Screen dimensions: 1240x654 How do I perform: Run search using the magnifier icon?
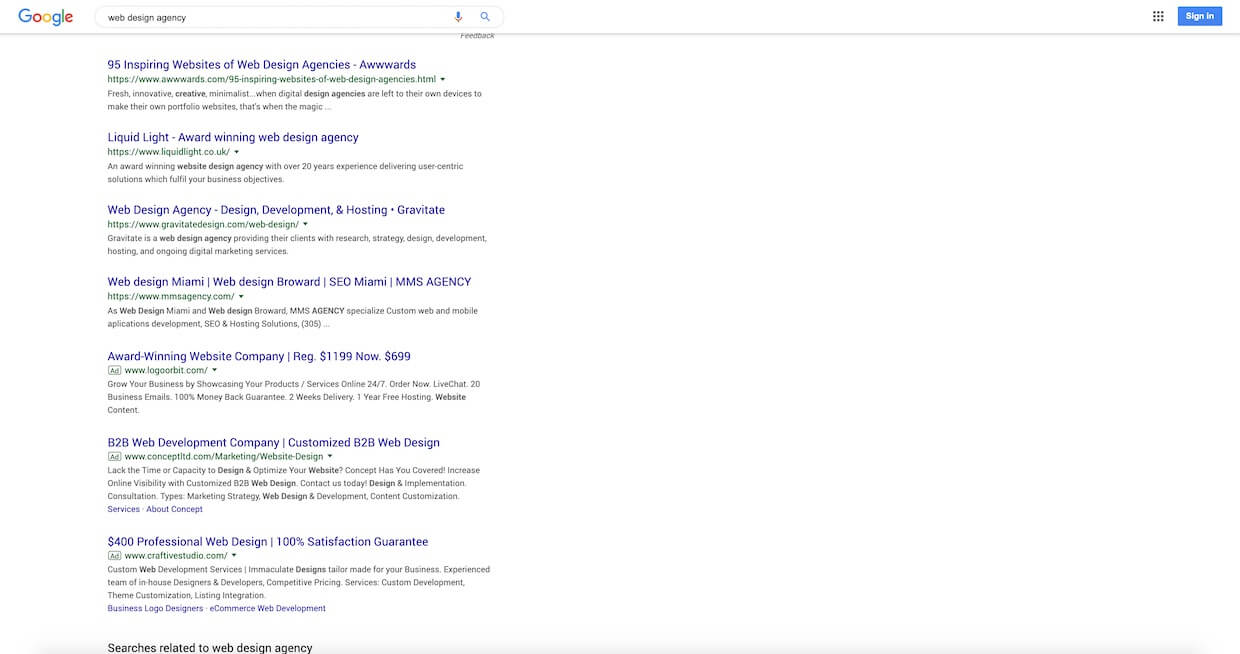[x=485, y=17]
